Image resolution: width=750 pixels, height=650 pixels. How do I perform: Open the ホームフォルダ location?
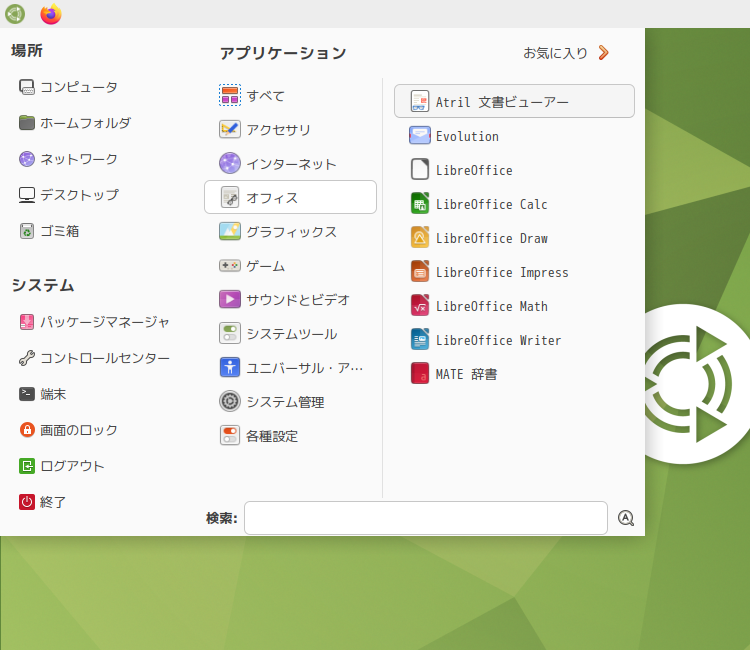click(x=75, y=123)
